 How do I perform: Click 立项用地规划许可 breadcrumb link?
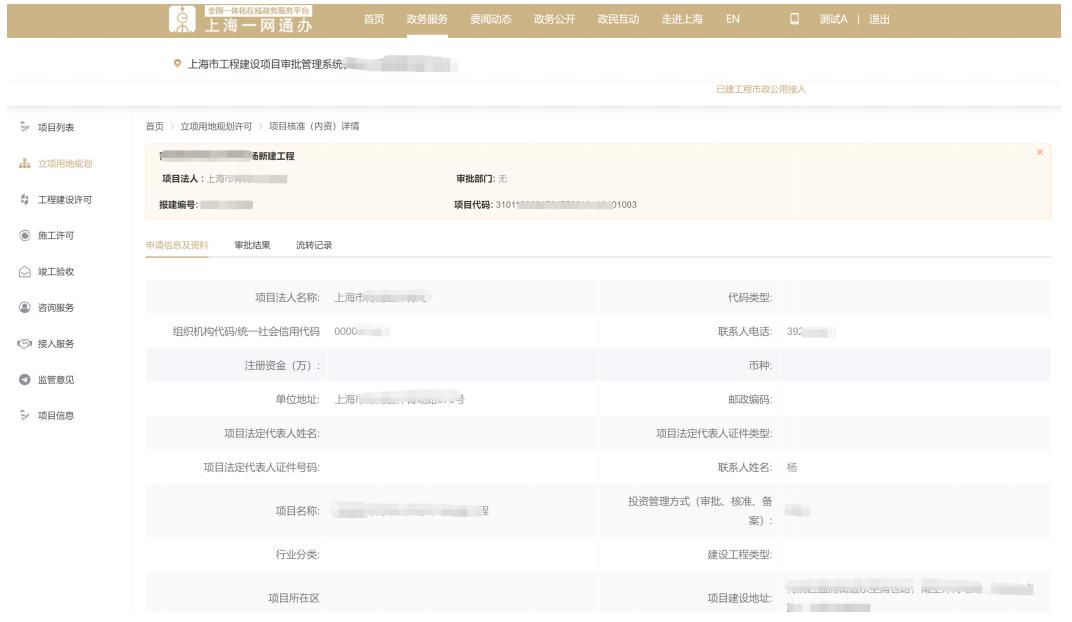pyautogui.click(x=216, y=127)
